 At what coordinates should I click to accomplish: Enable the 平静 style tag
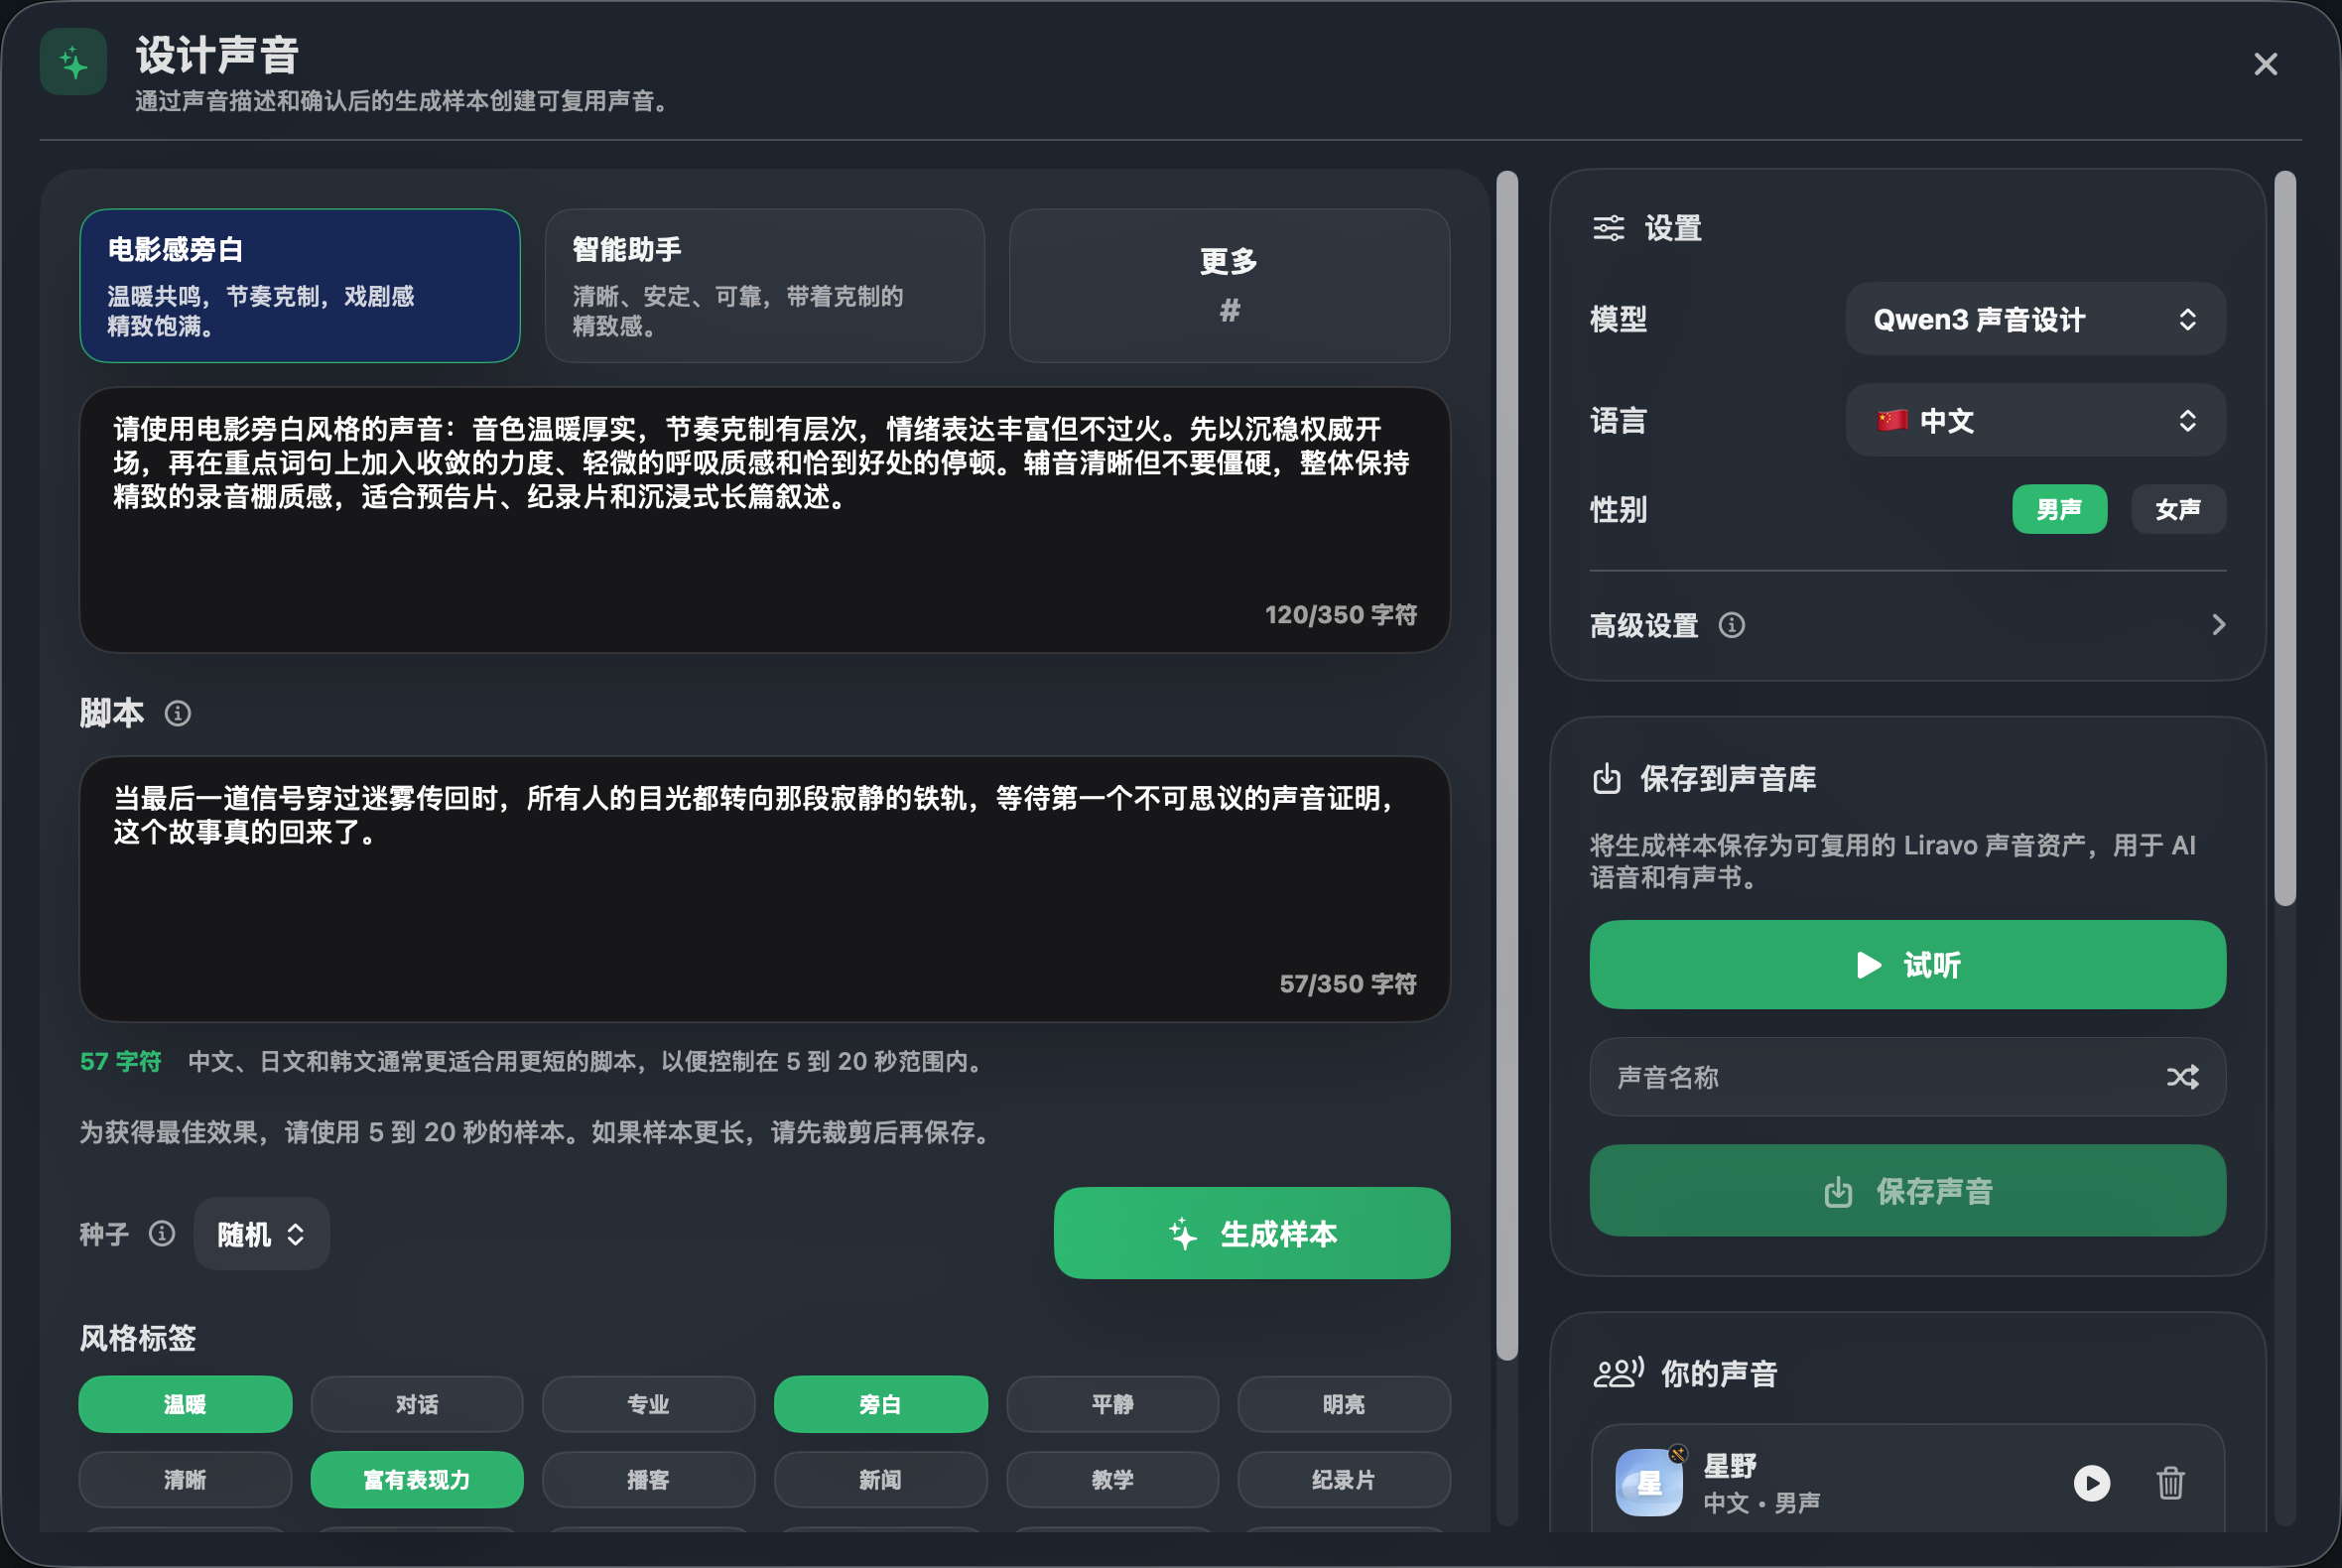1112,1404
